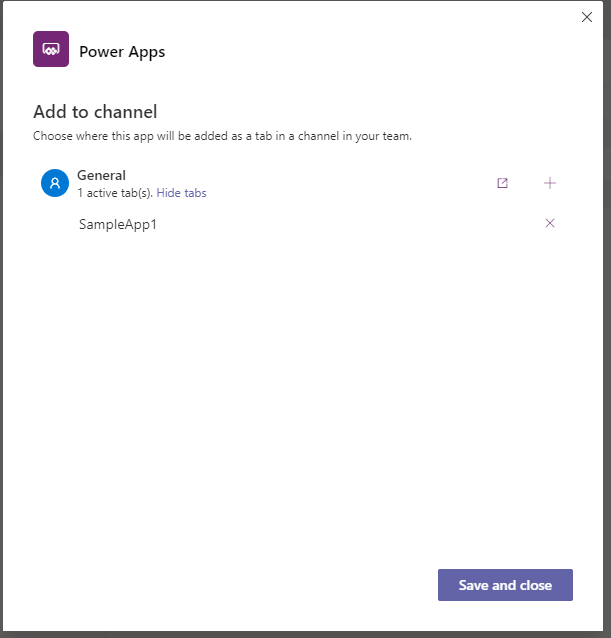611x638 pixels.
Task: Hide tabs under General channel
Action: pos(181,193)
